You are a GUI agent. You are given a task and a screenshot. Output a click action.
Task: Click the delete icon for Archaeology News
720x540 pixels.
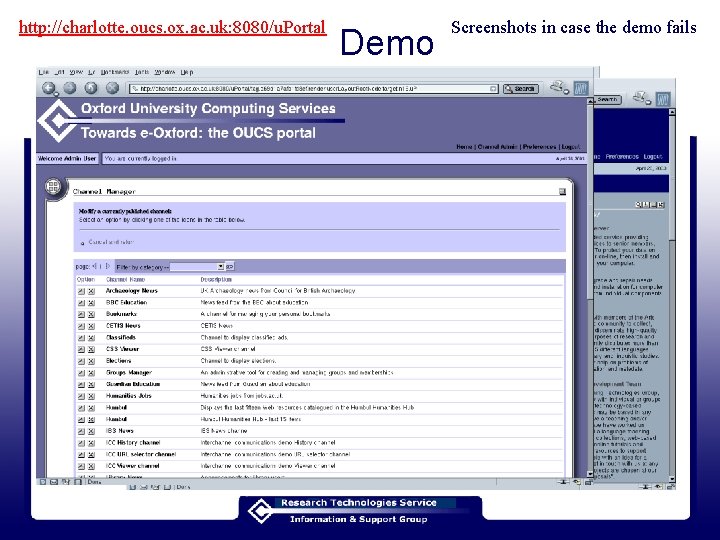click(x=91, y=291)
